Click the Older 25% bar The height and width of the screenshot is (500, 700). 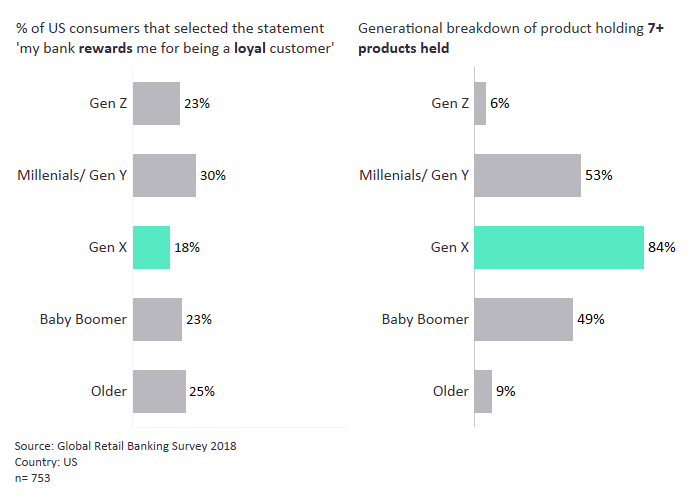[x=159, y=391]
